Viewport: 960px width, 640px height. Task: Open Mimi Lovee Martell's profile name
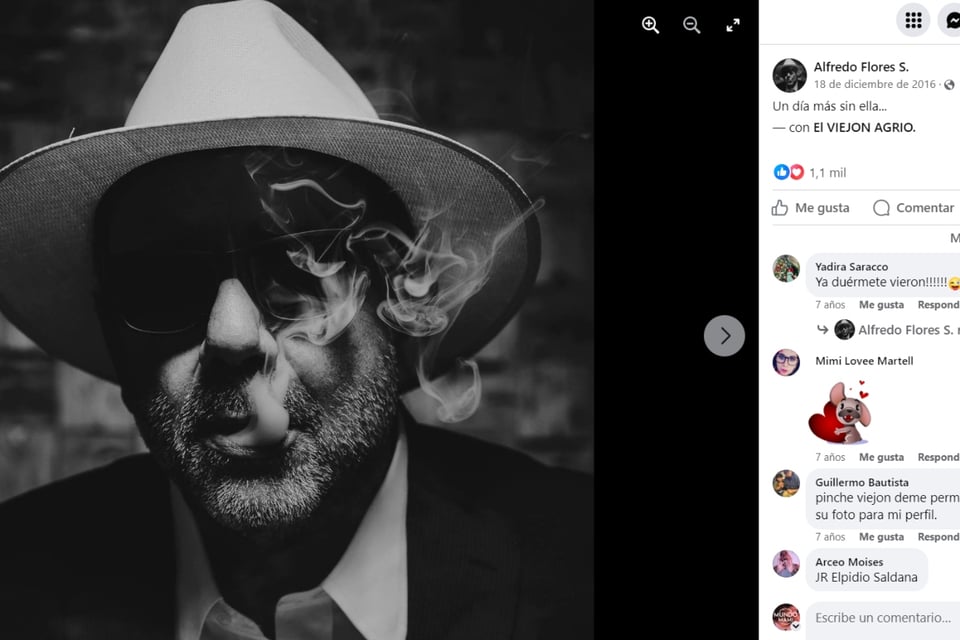click(x=864, y=361)
